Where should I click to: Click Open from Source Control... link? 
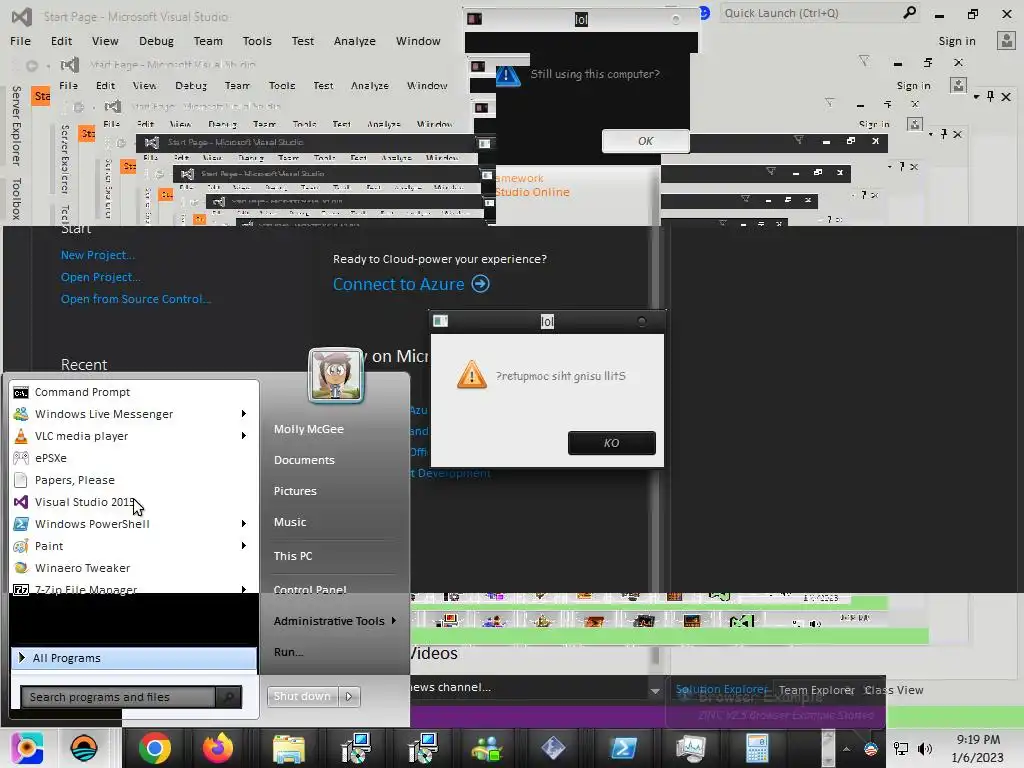[x=136, y=299]
